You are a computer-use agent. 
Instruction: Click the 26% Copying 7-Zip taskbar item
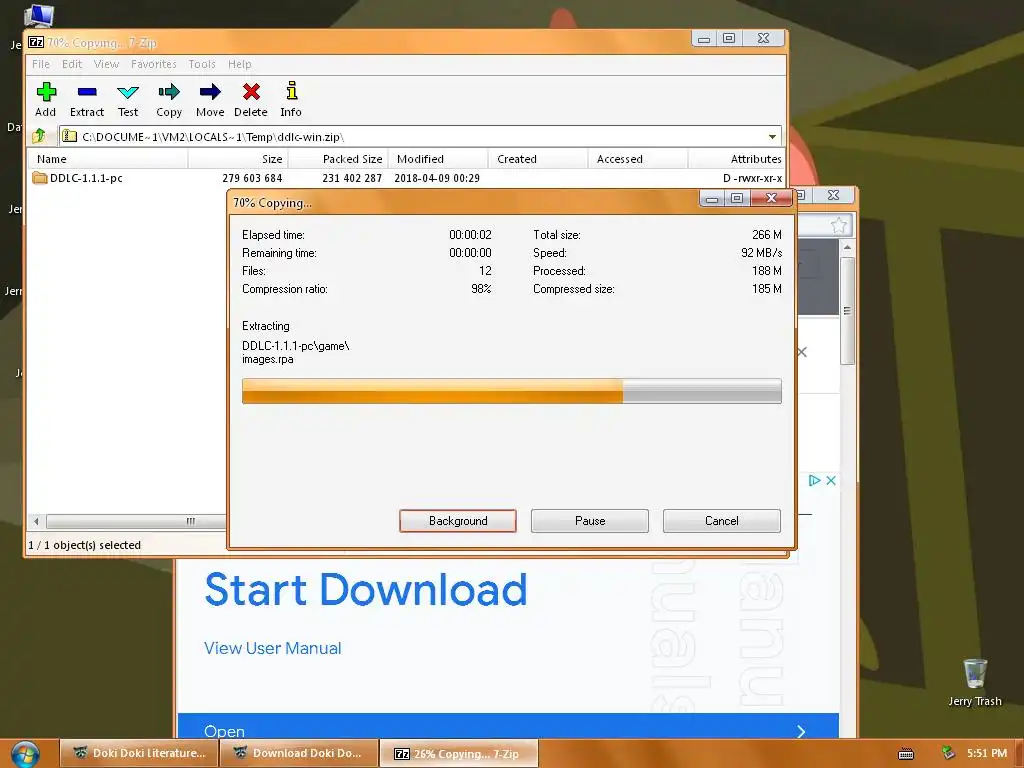pos(459,754)
